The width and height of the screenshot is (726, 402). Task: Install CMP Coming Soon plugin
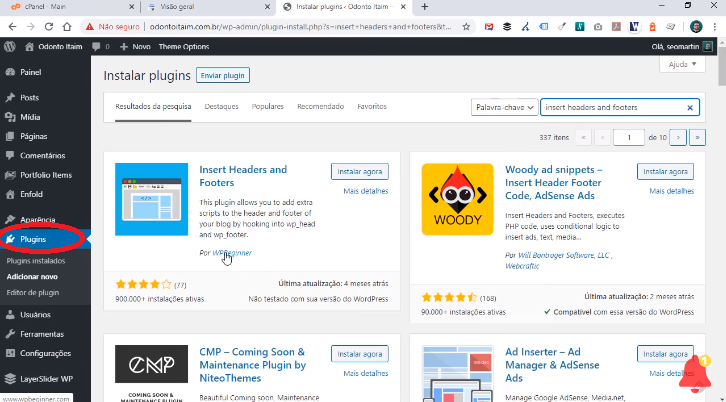360,354
